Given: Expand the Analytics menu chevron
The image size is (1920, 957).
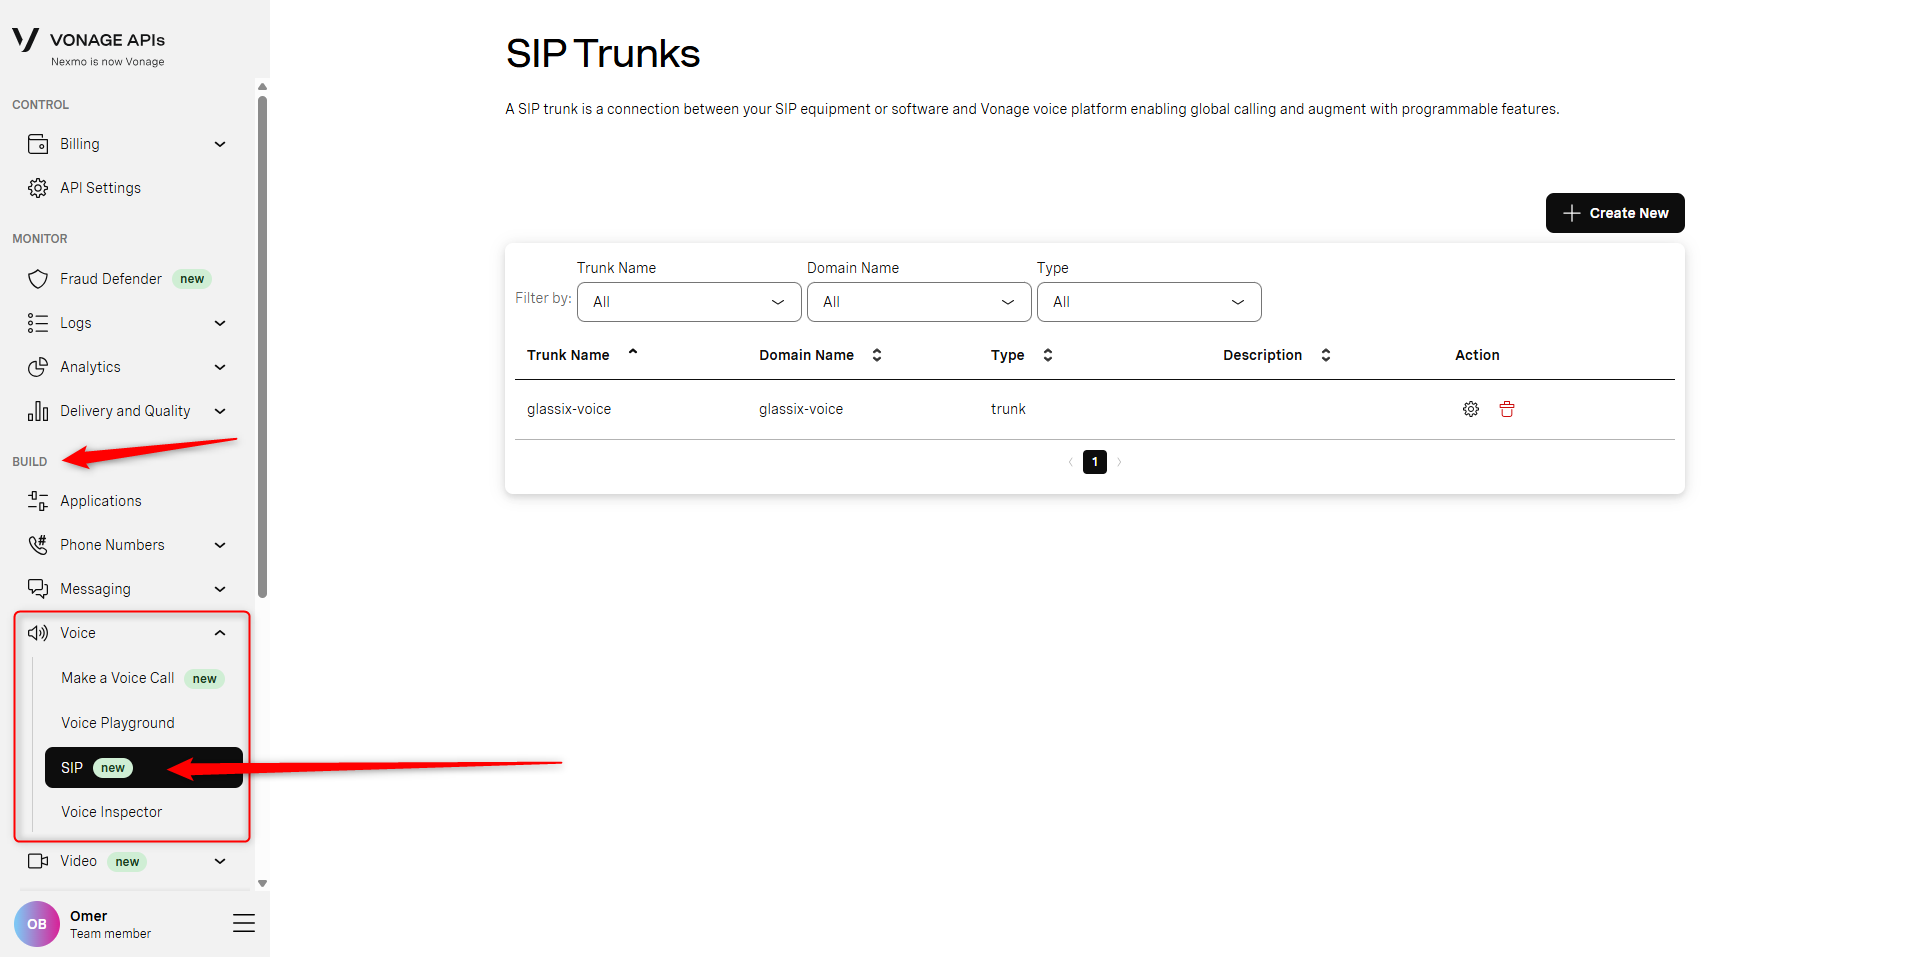Looking at the screenshot, I should [x=220, y=367].
